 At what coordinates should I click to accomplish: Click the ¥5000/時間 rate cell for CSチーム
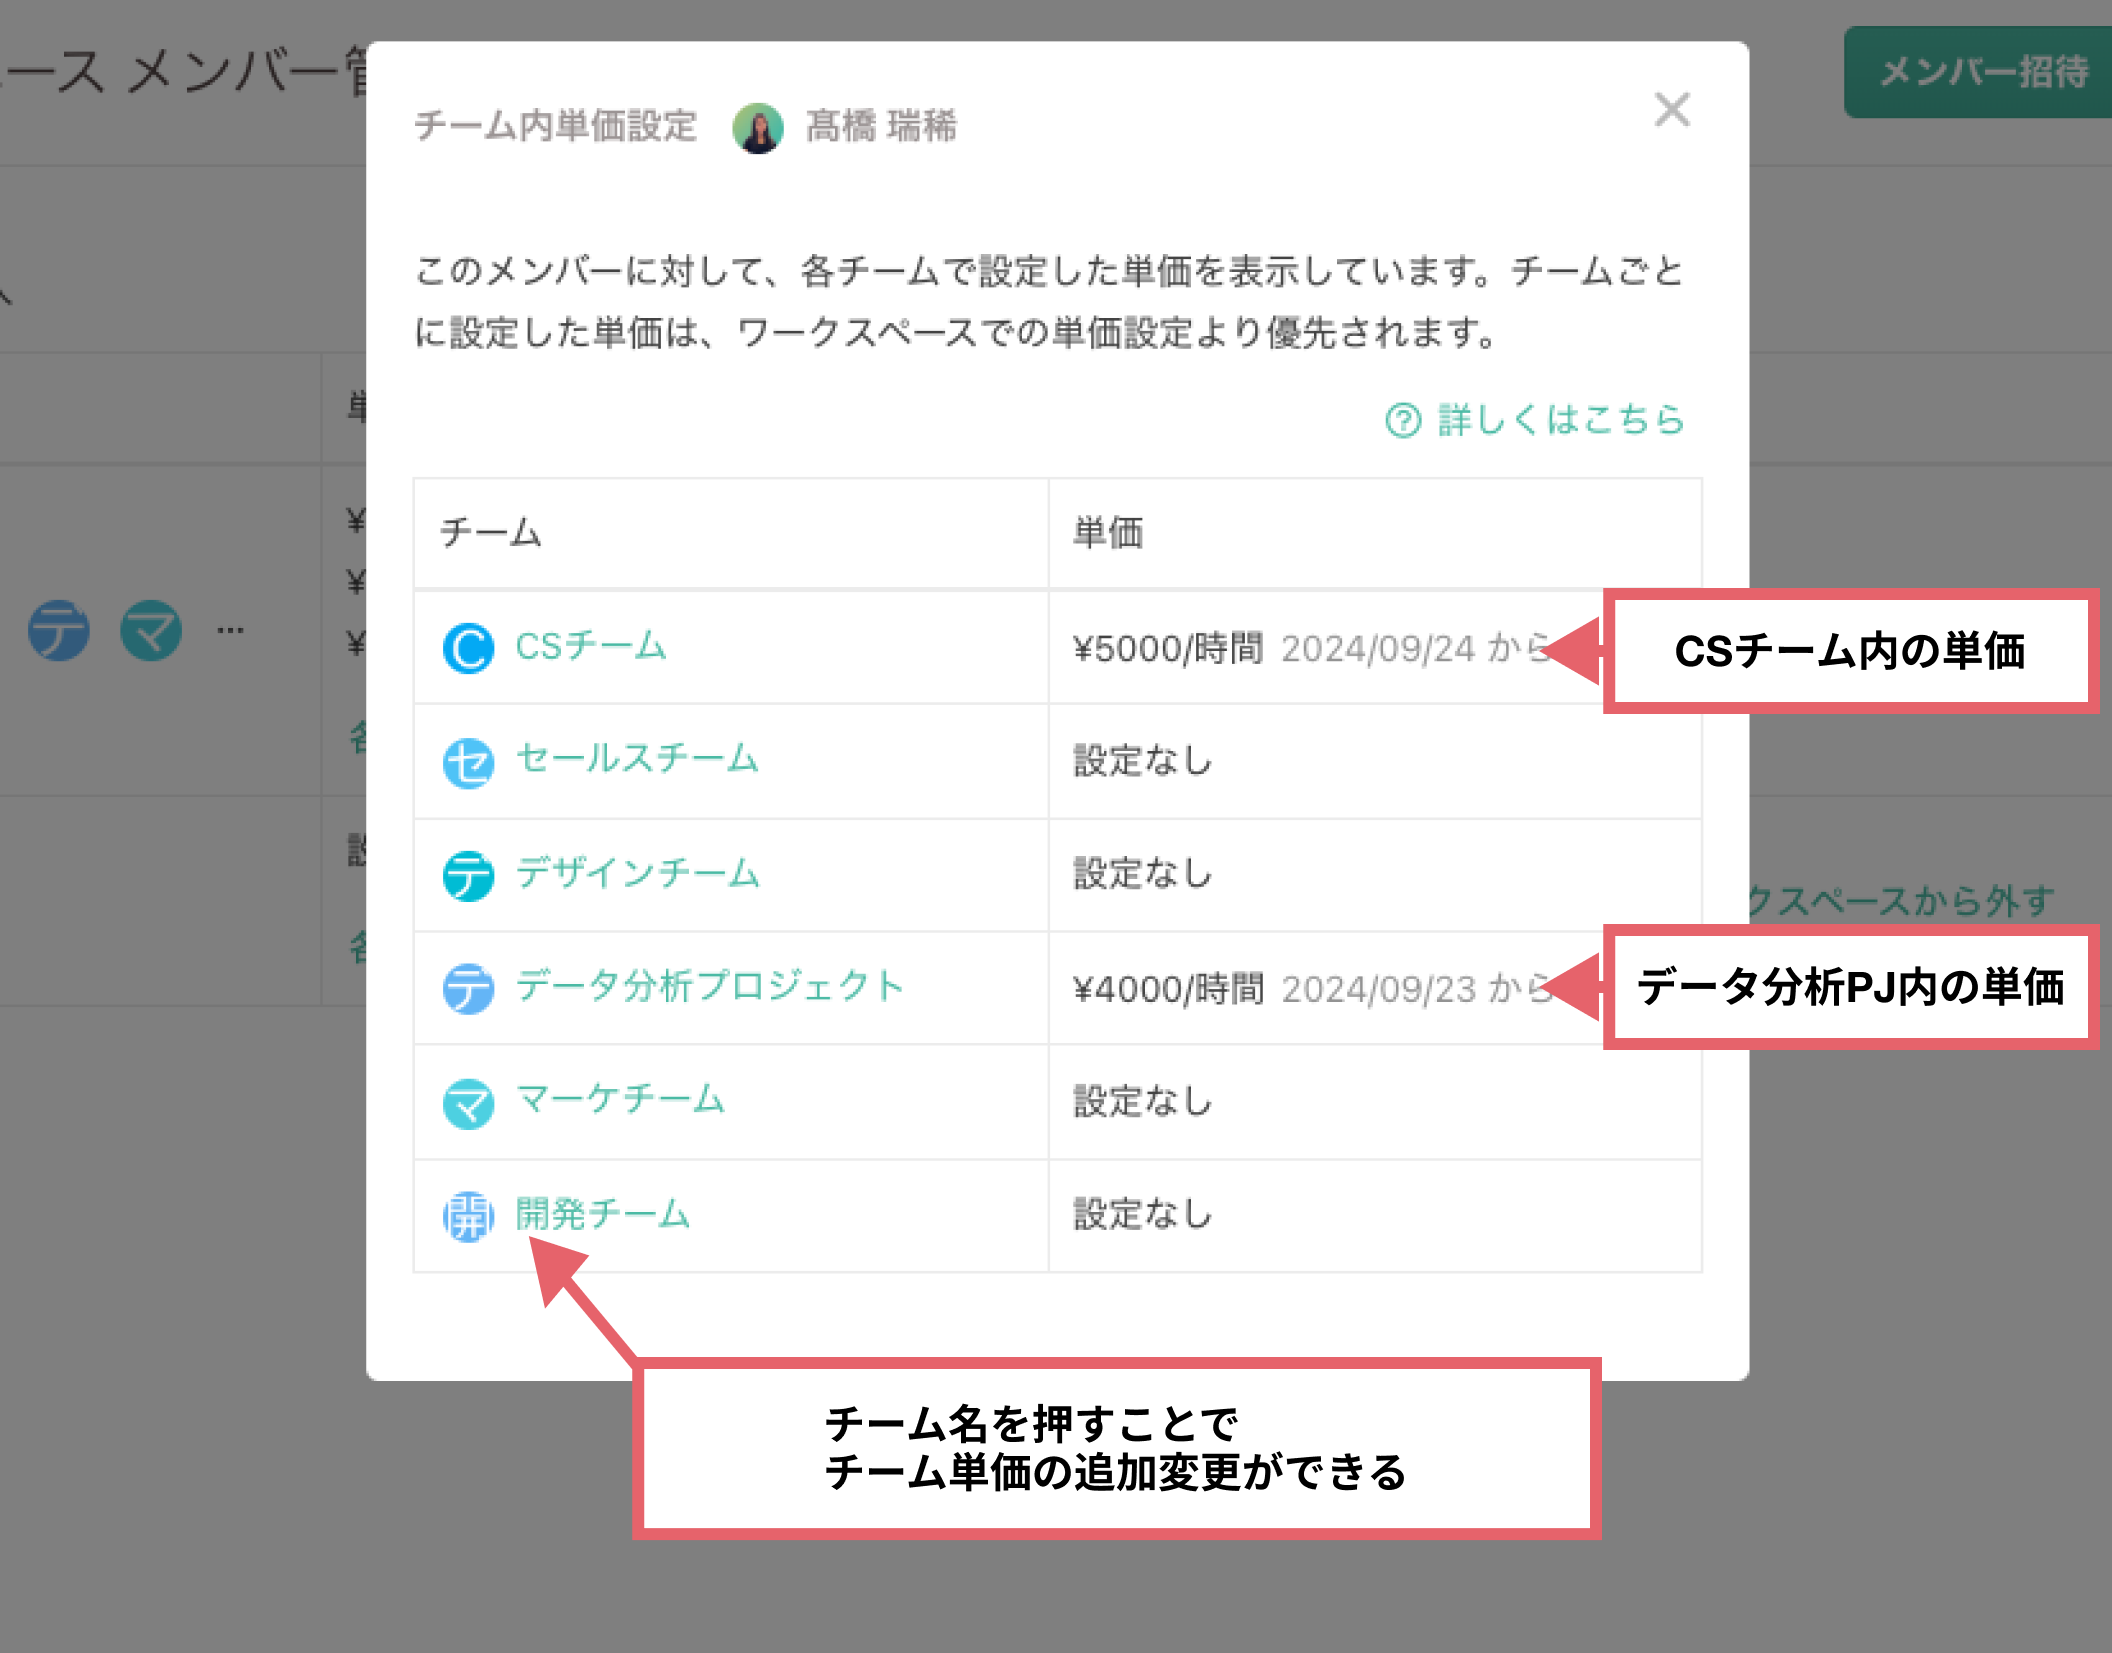(x=1167, y=649)
